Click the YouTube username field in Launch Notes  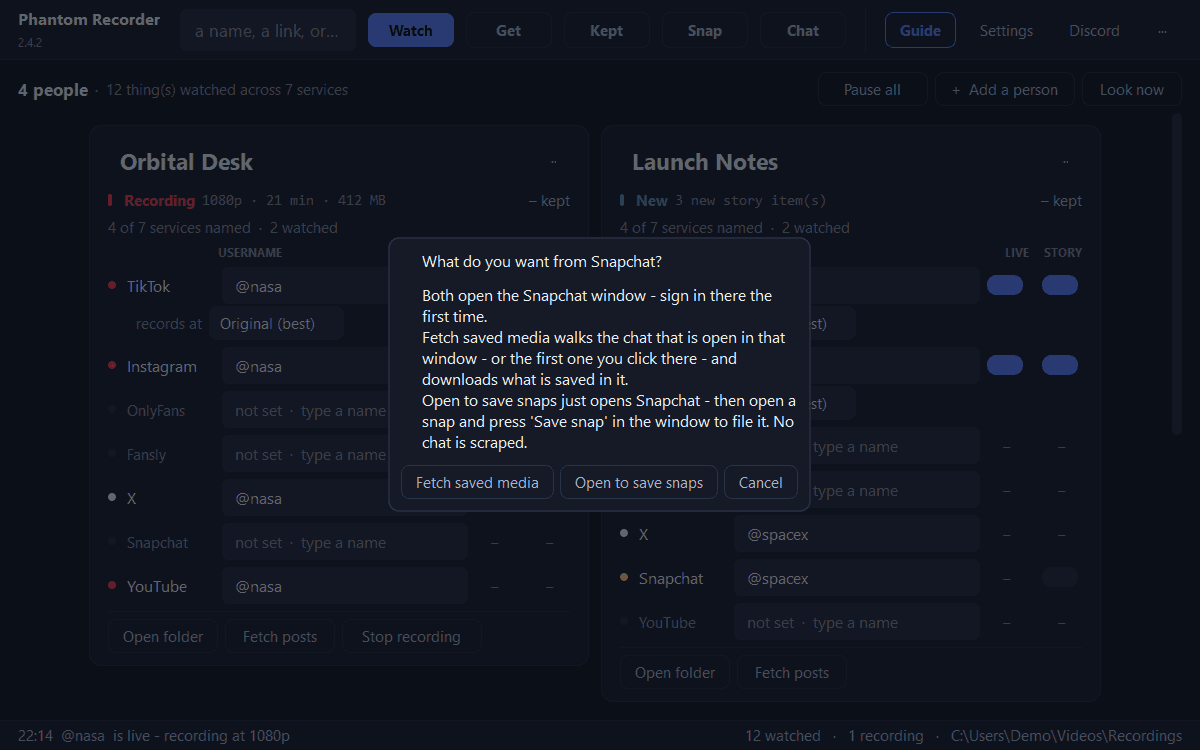[857, 623]
